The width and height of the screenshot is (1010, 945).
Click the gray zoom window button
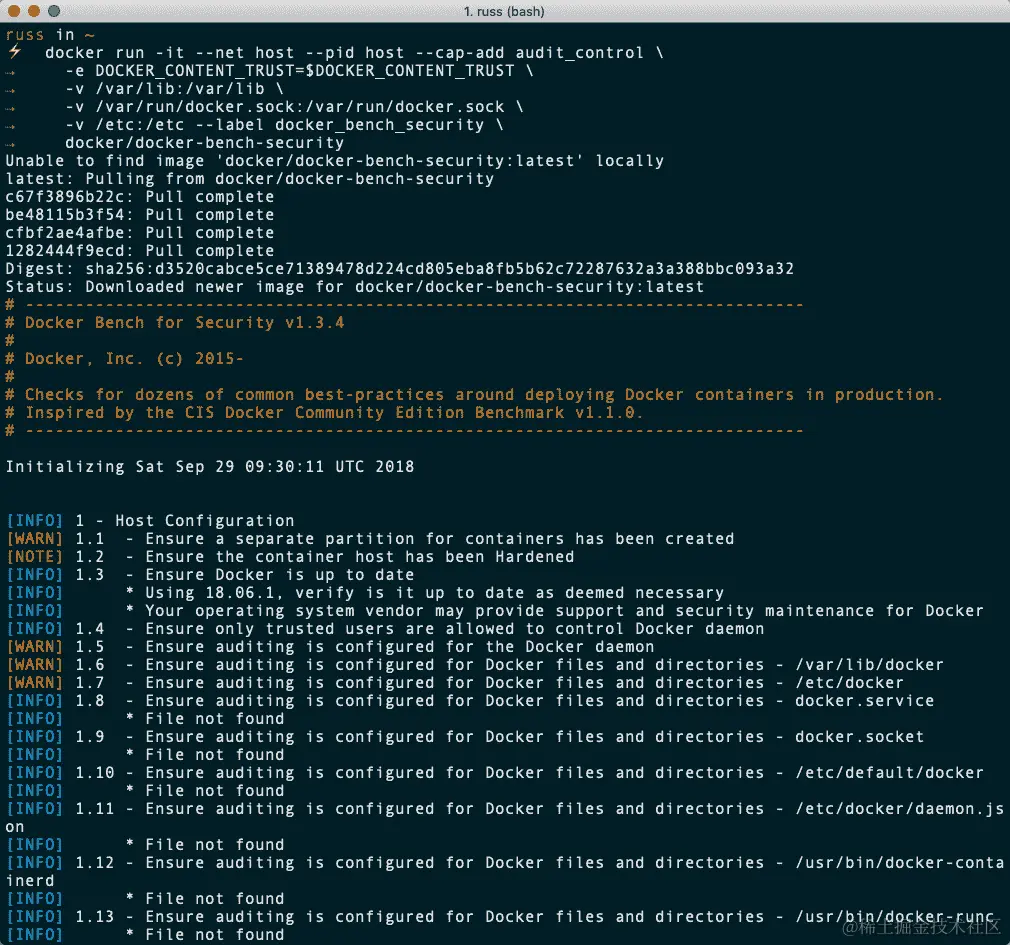coord(54,11)
